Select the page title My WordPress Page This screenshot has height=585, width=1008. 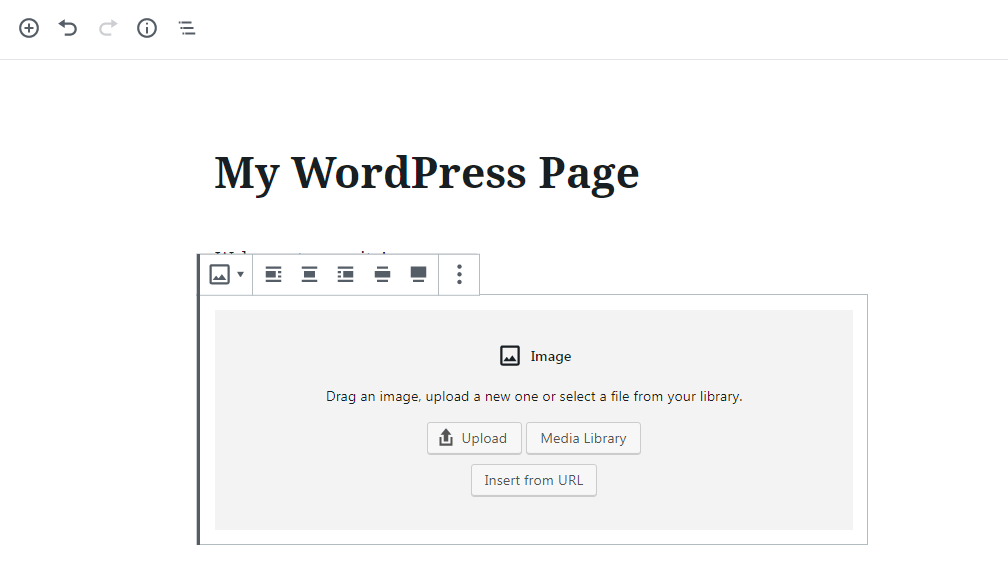point(425,172)
